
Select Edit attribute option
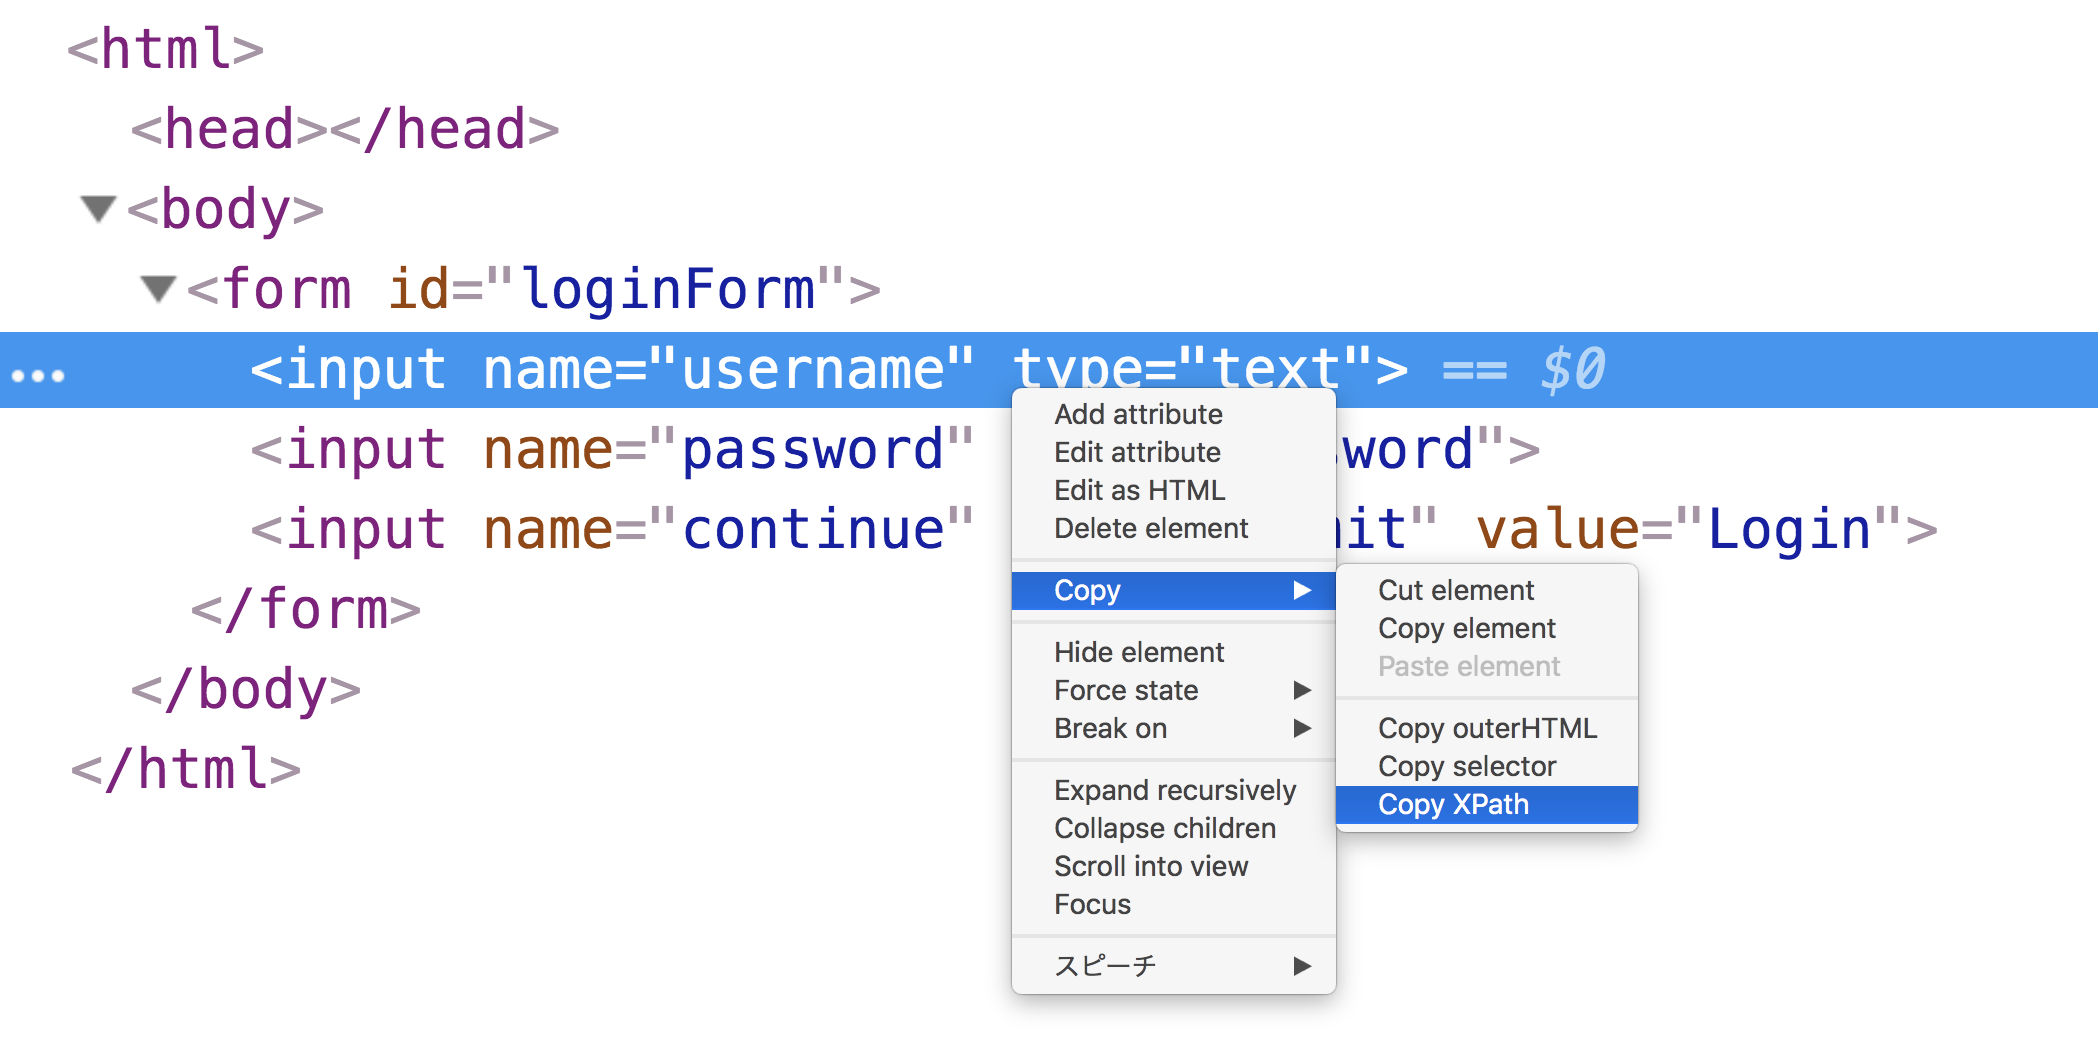[1137, 452]
